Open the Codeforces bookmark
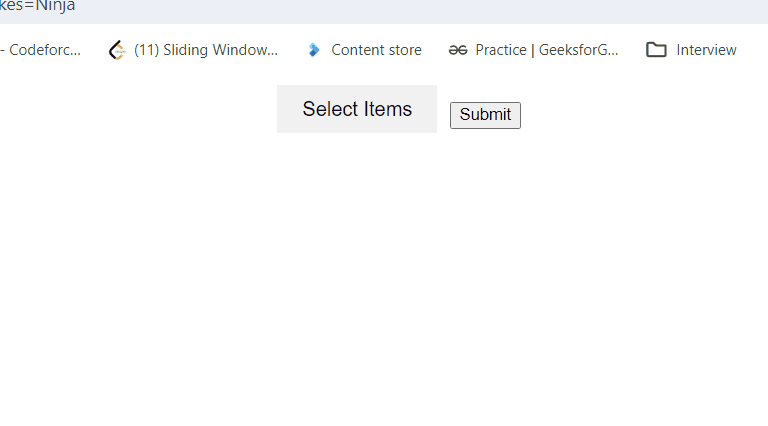Viewport: 768px width, 426px height. click(x=41, y=50)
